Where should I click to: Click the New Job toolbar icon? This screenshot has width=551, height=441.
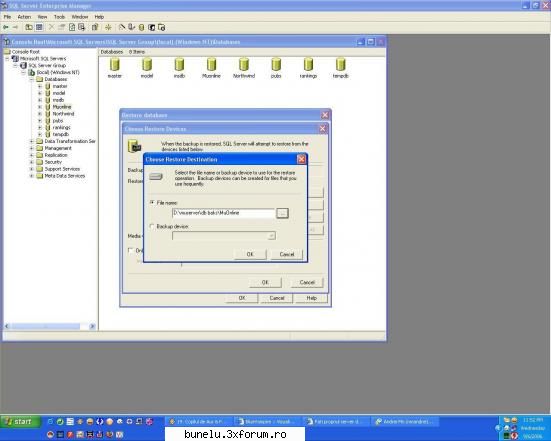click(162, 27)
